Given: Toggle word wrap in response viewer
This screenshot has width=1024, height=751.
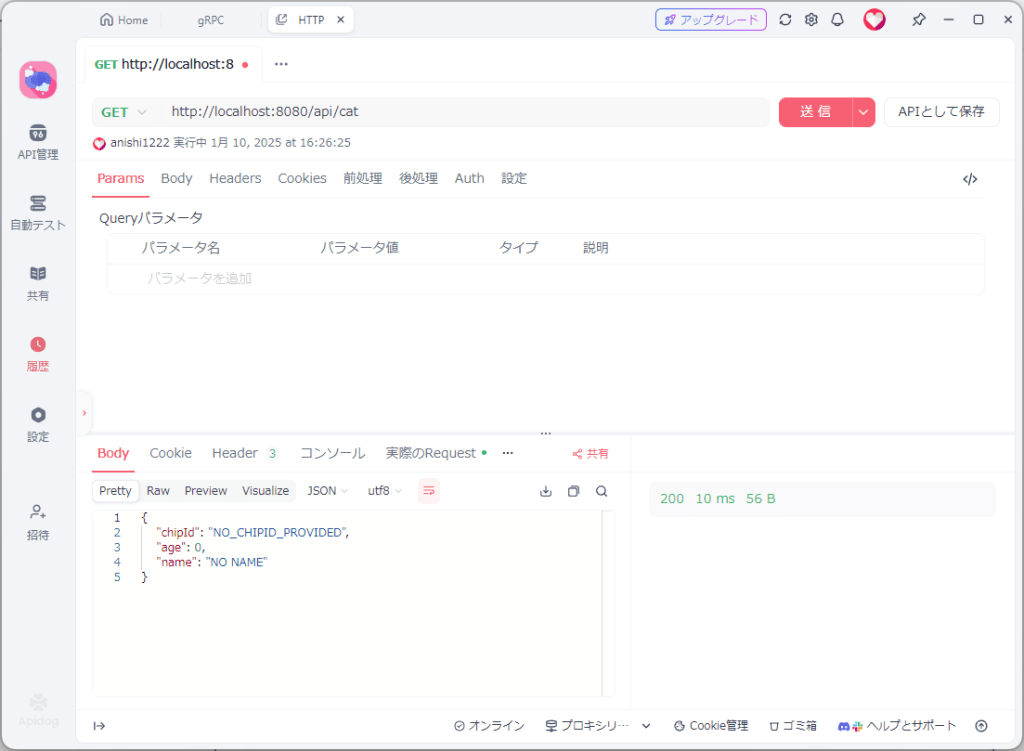Looking at the screenshot, I should coord(428,490).
